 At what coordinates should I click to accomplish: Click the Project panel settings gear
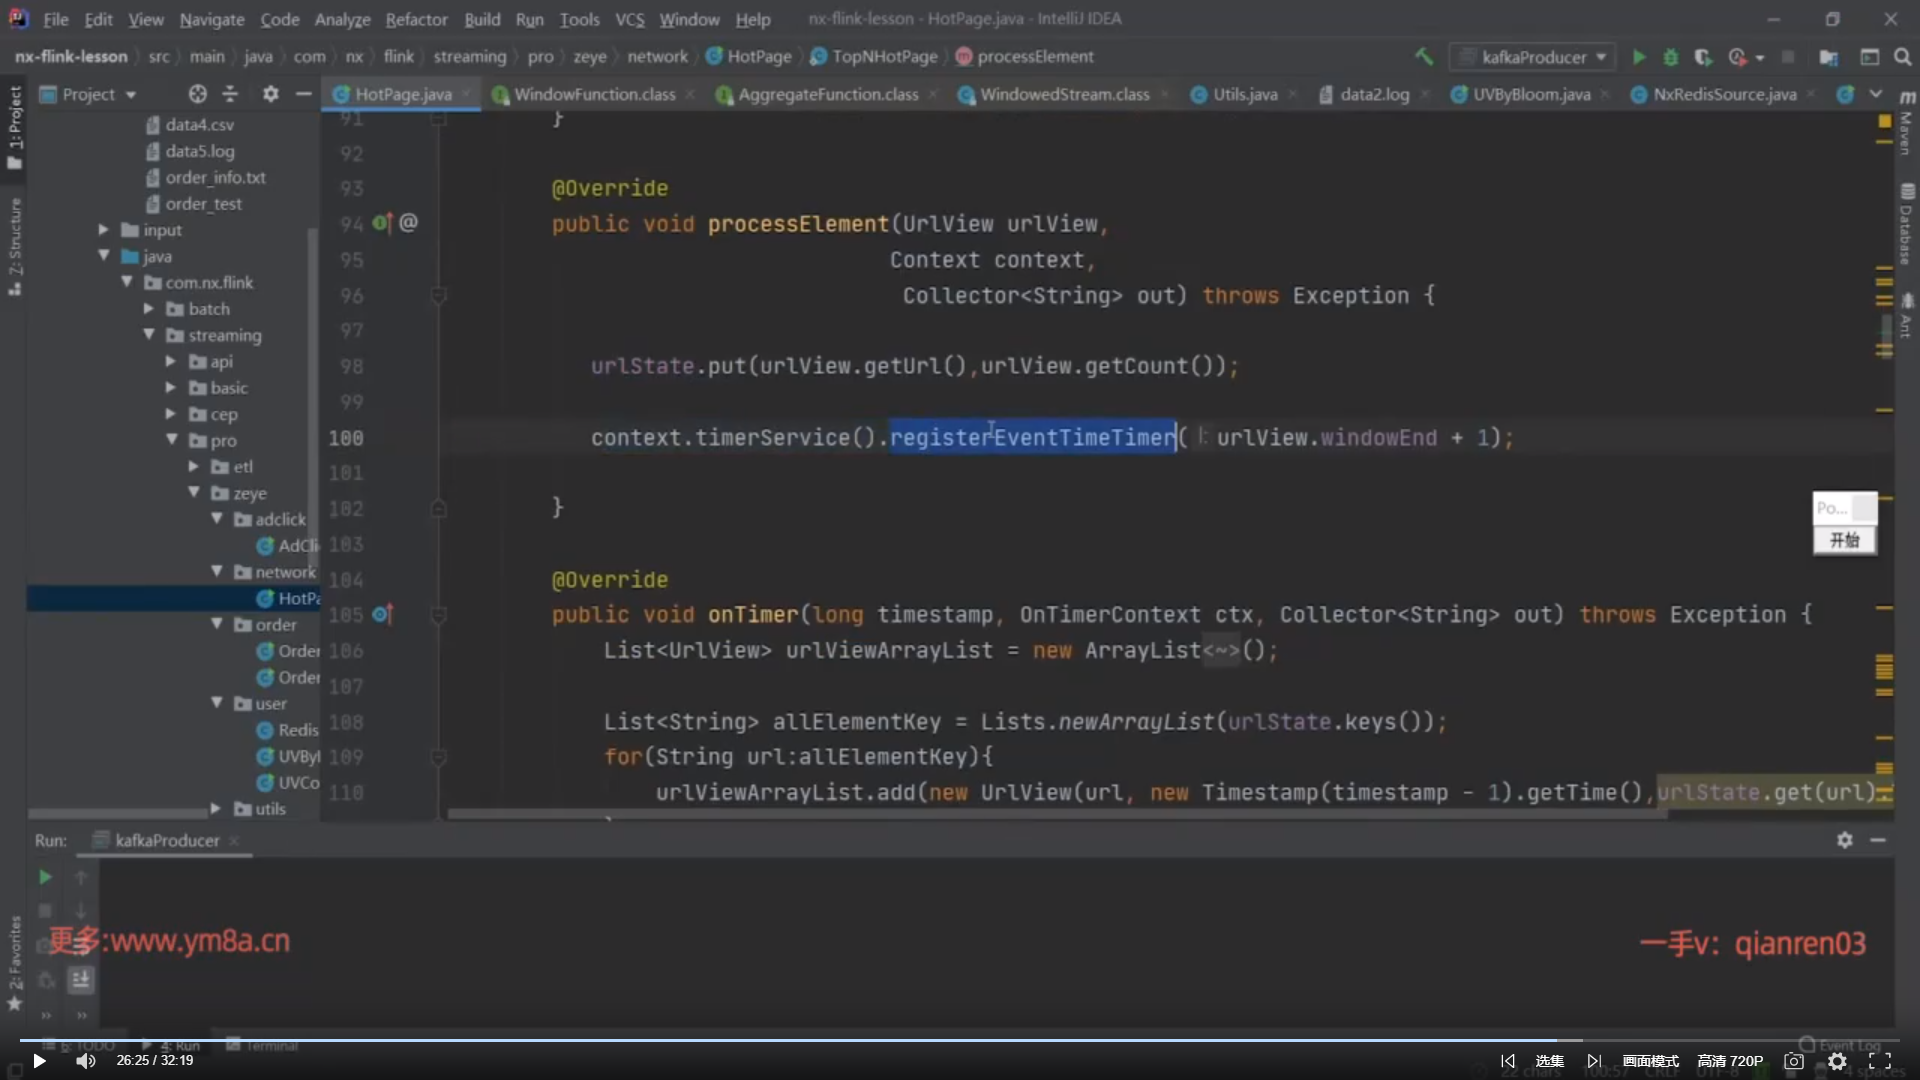(x=270, y=94)
